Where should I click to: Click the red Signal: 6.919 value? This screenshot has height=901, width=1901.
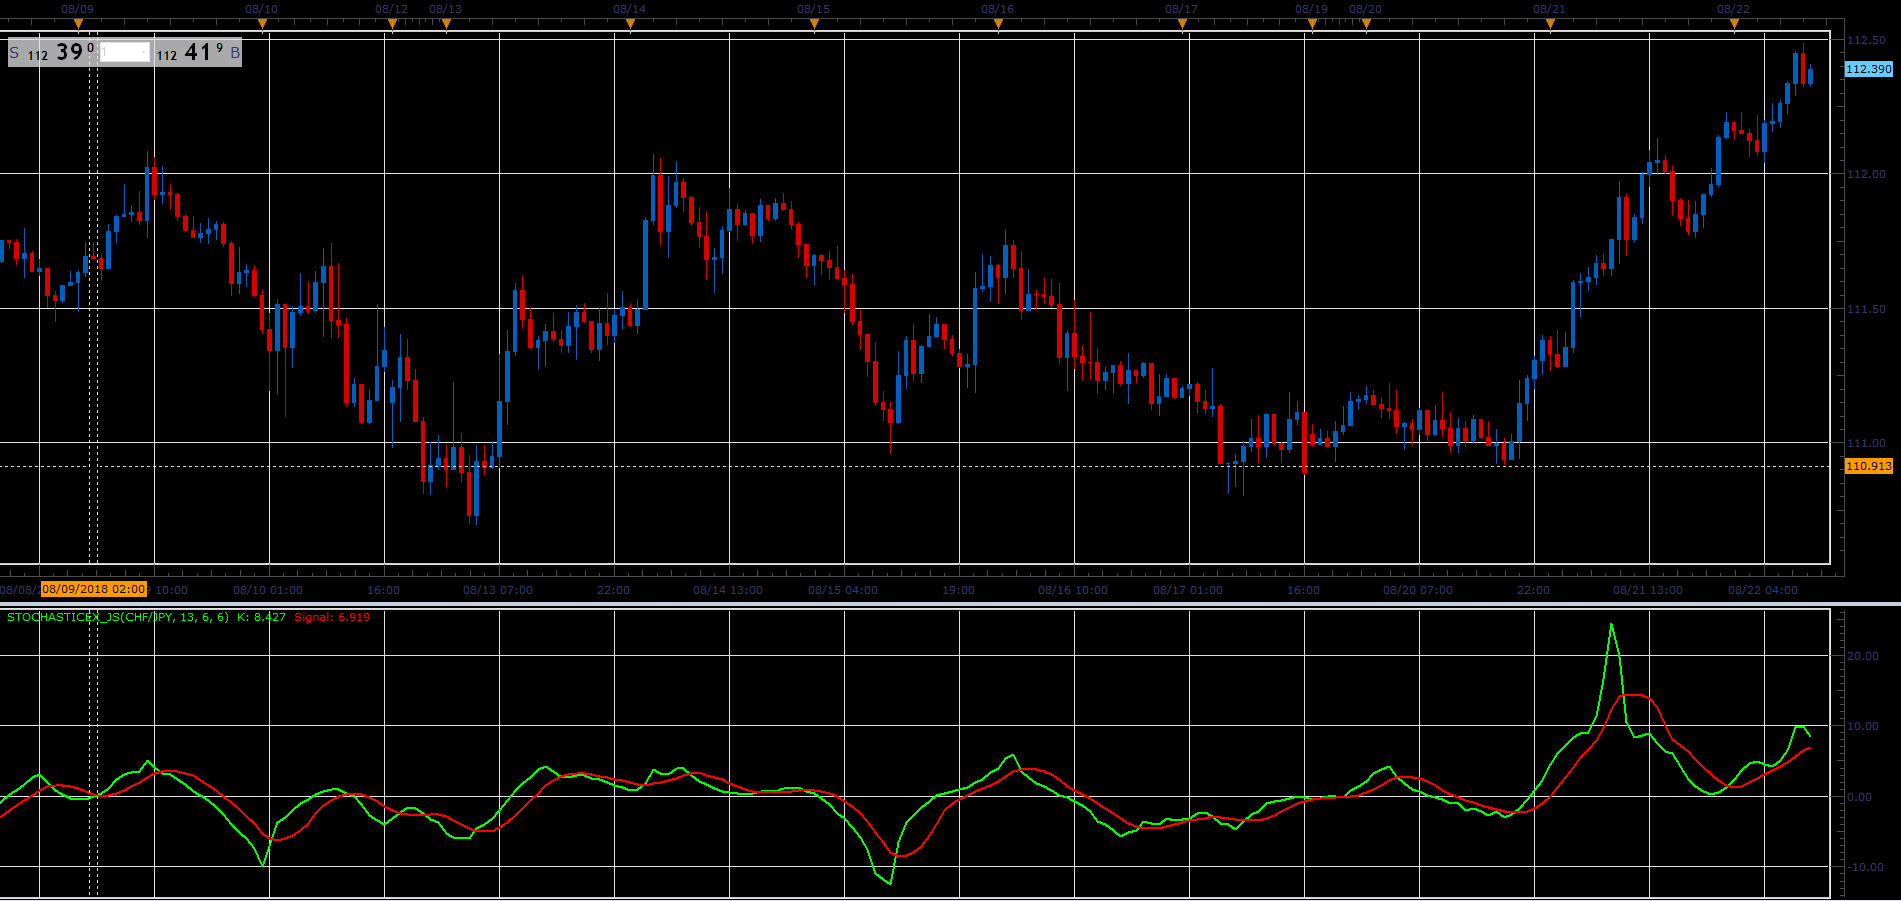pyautogui.click(x=332, y=617)
